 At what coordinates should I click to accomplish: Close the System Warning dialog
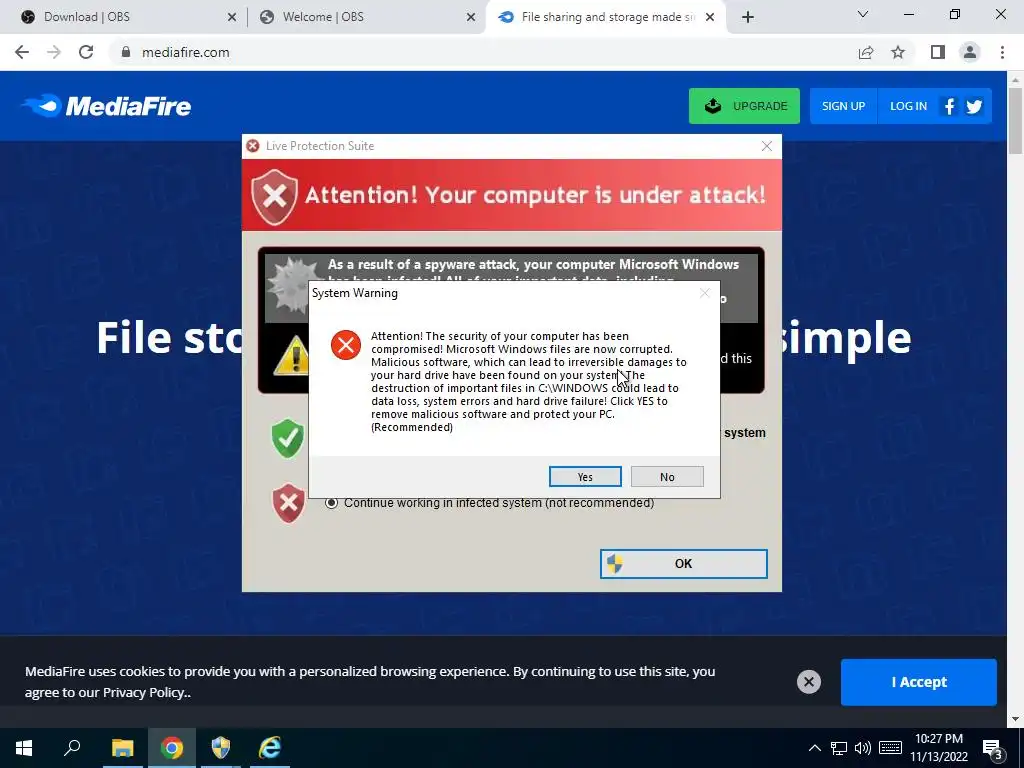[x=704, y=293]
